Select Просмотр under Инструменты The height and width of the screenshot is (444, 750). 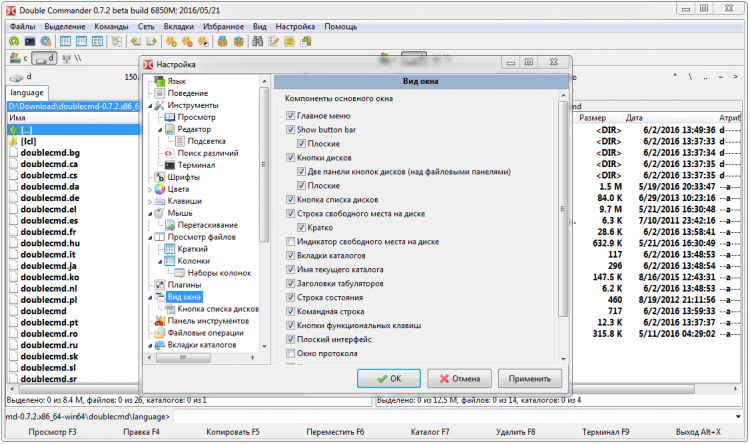[x=196, y=117]
